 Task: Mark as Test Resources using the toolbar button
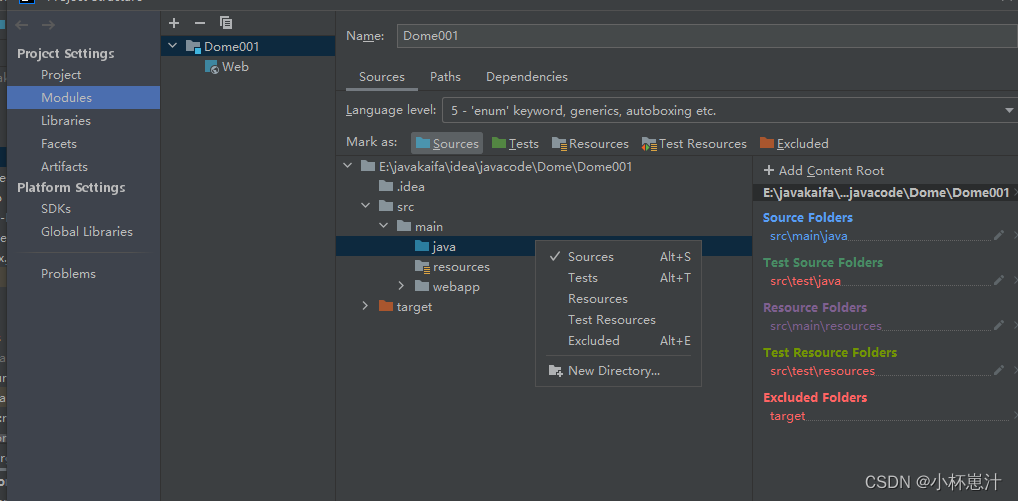pyautogui.click(x=694, y=143)
